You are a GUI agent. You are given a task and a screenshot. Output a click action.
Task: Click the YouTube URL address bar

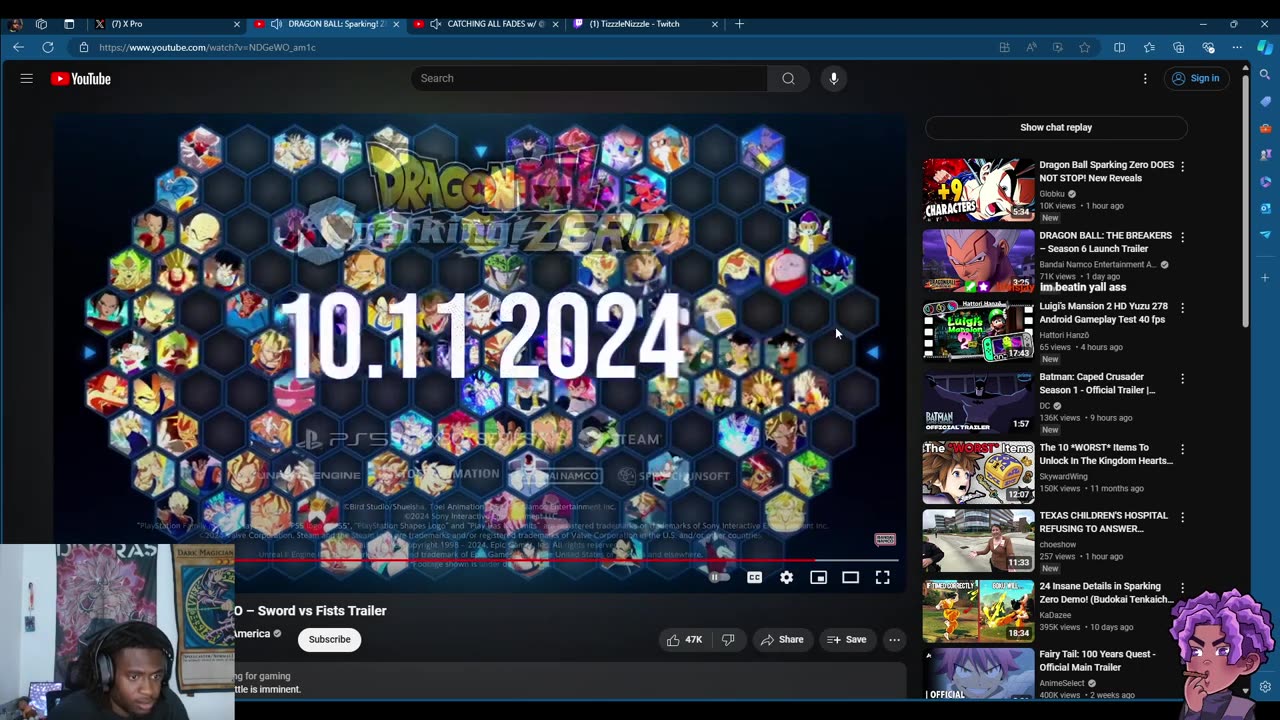coord(540,47)
